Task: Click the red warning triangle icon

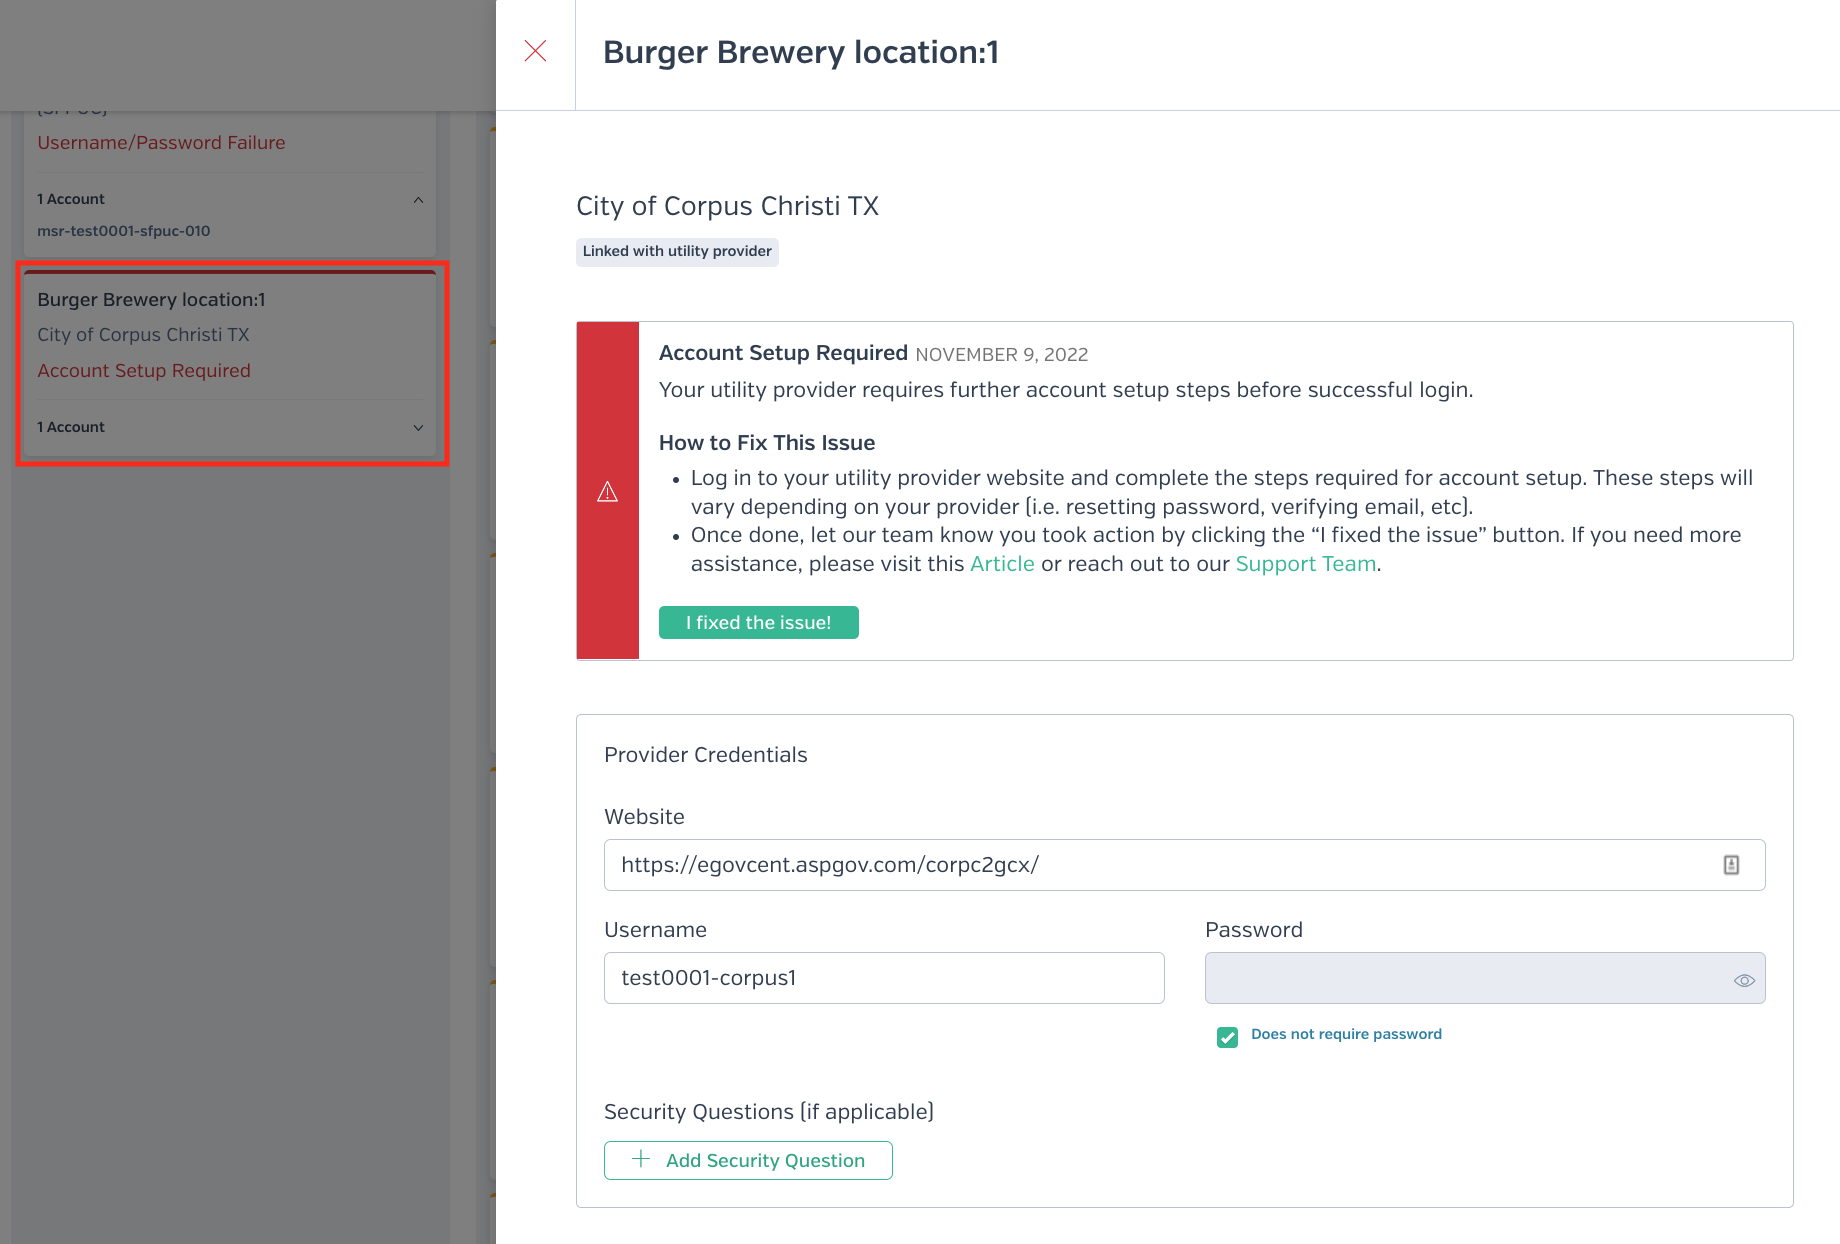Action: [x=607, y=491]
